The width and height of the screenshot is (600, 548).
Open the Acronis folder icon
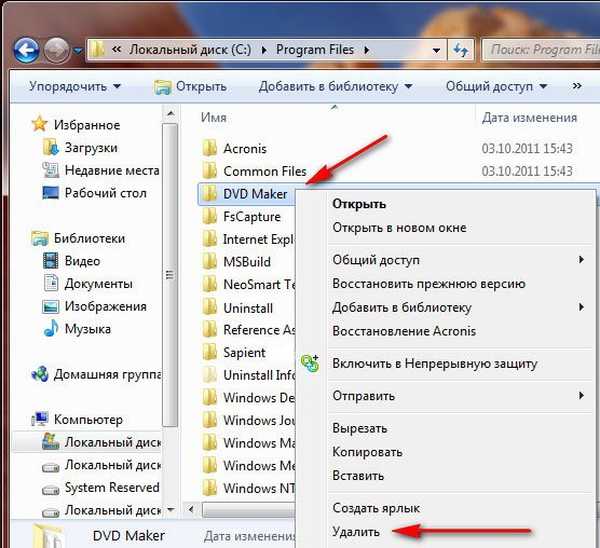click(x=210, y=149)
